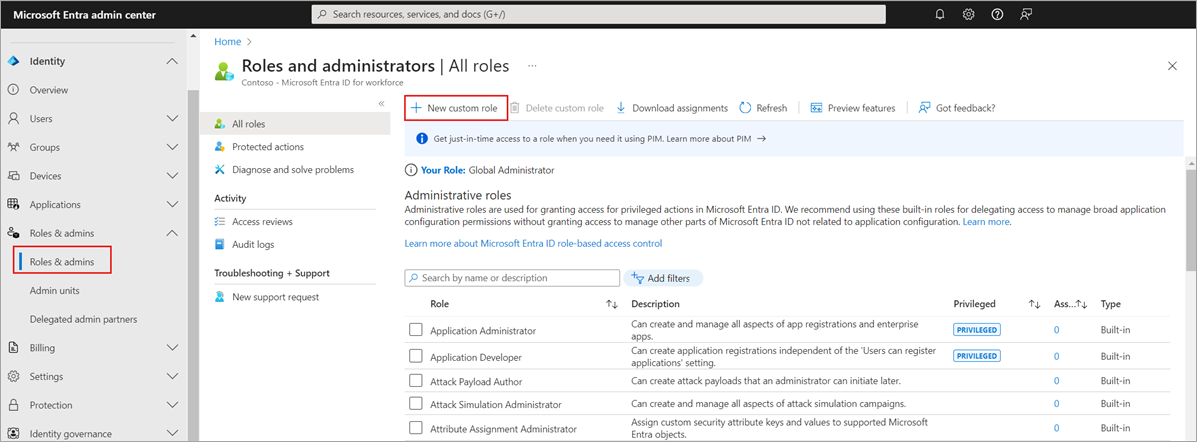The width and height of the screenshot is (1197, 442).
Task: Expand the Billing section chevron
Action: tap(172, 348)
